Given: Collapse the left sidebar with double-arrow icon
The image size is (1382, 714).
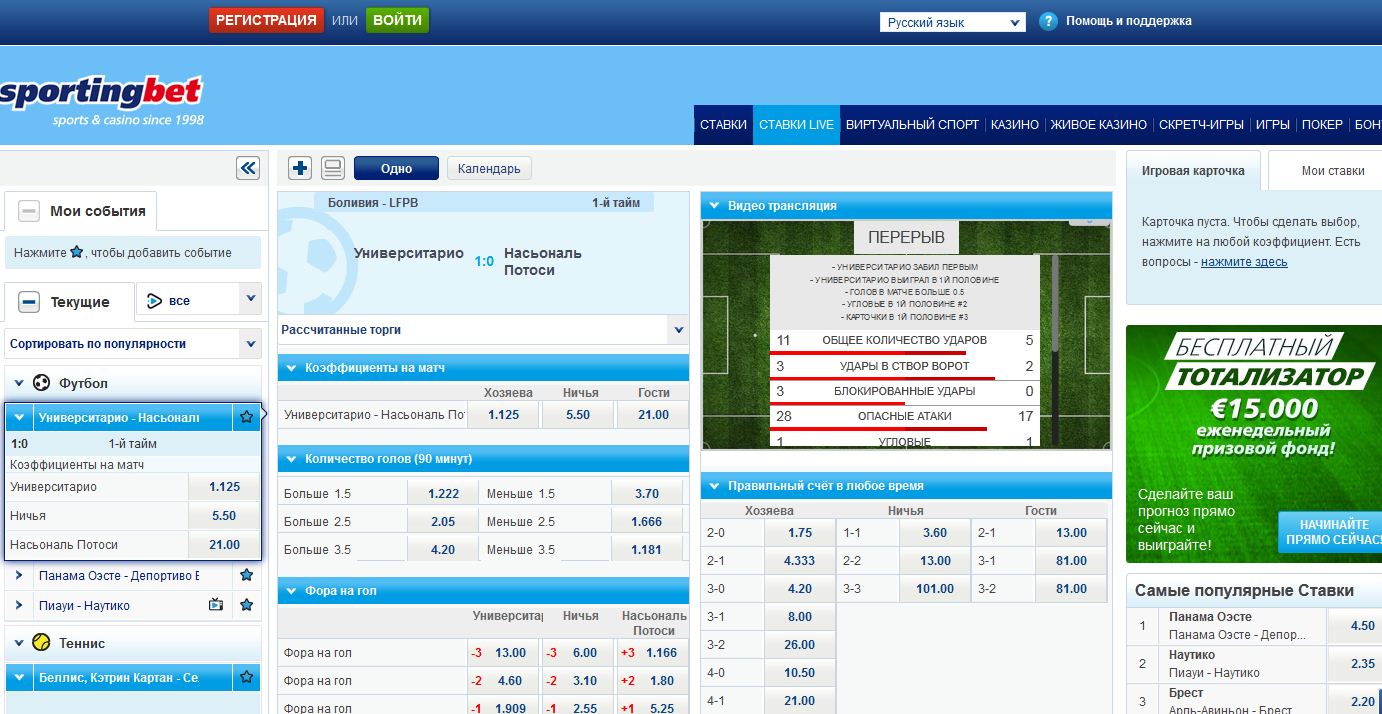Looking at the screenshot, I should coord(248,168).
